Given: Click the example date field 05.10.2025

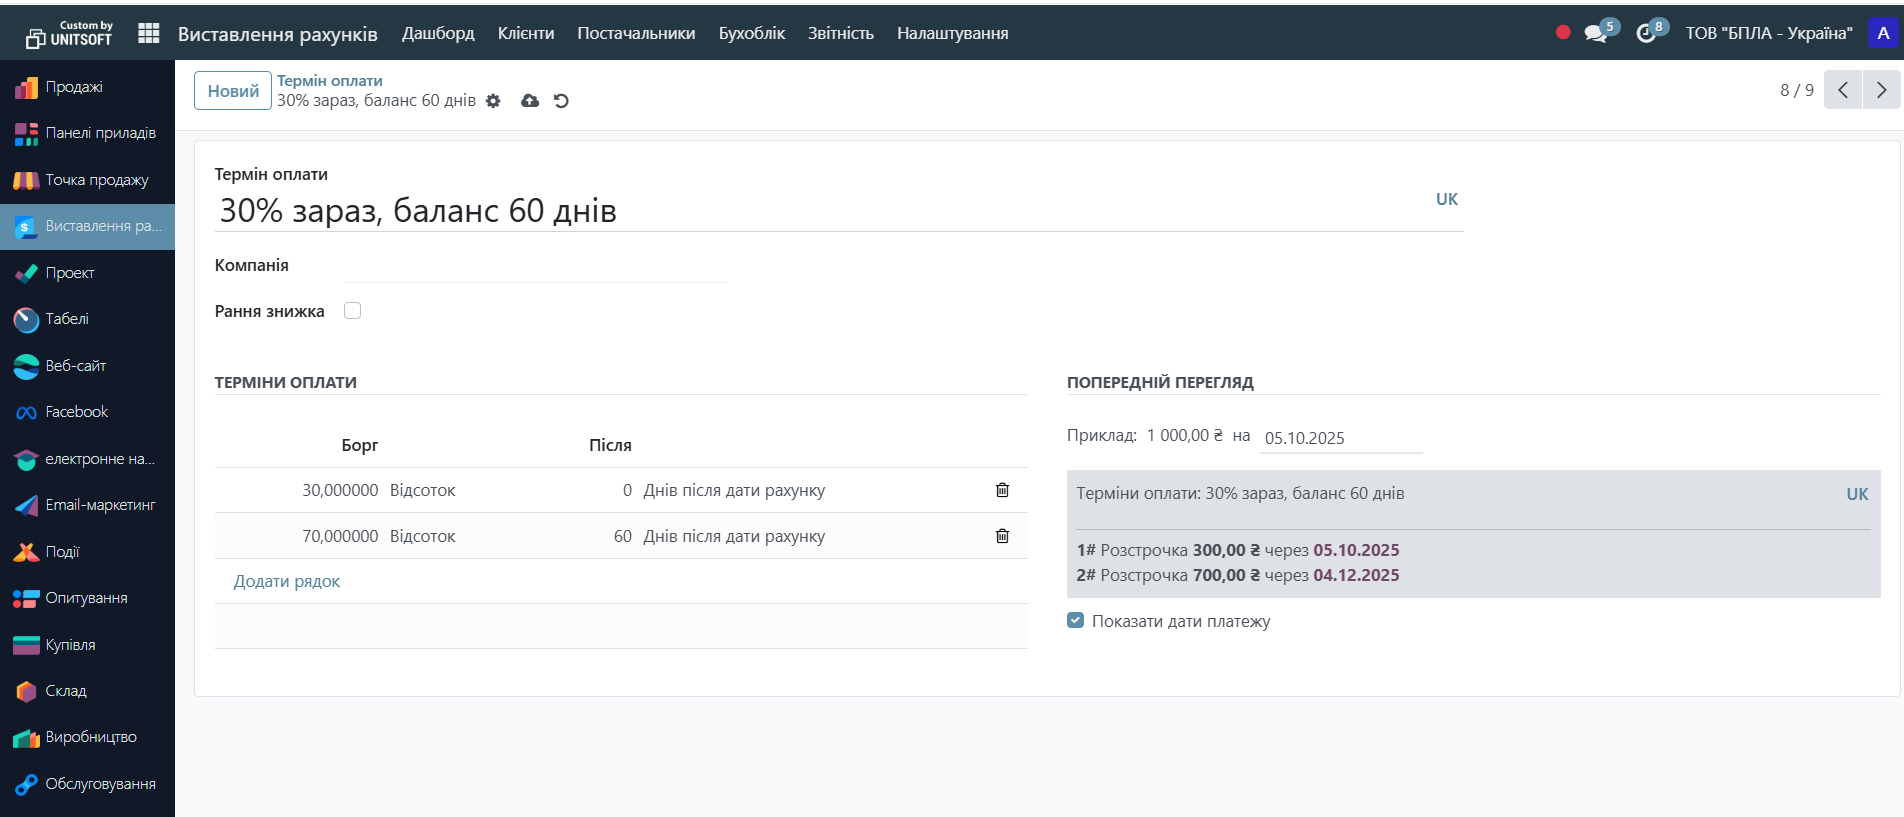Looking at the screenshot, I should [1340, 438].
